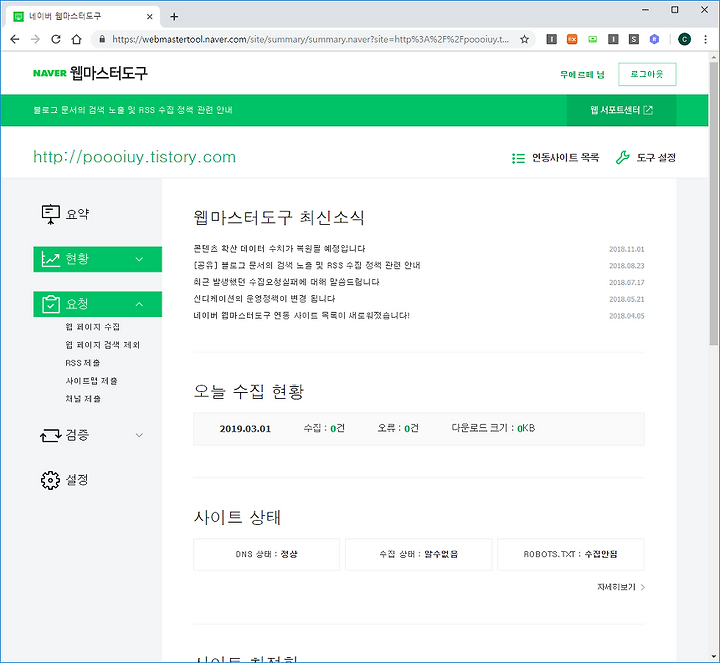Image resolution: width=720 pixels, height=663 pixels.
Task: Click the 현황 chart icon
Action: [x=51, y=259]
